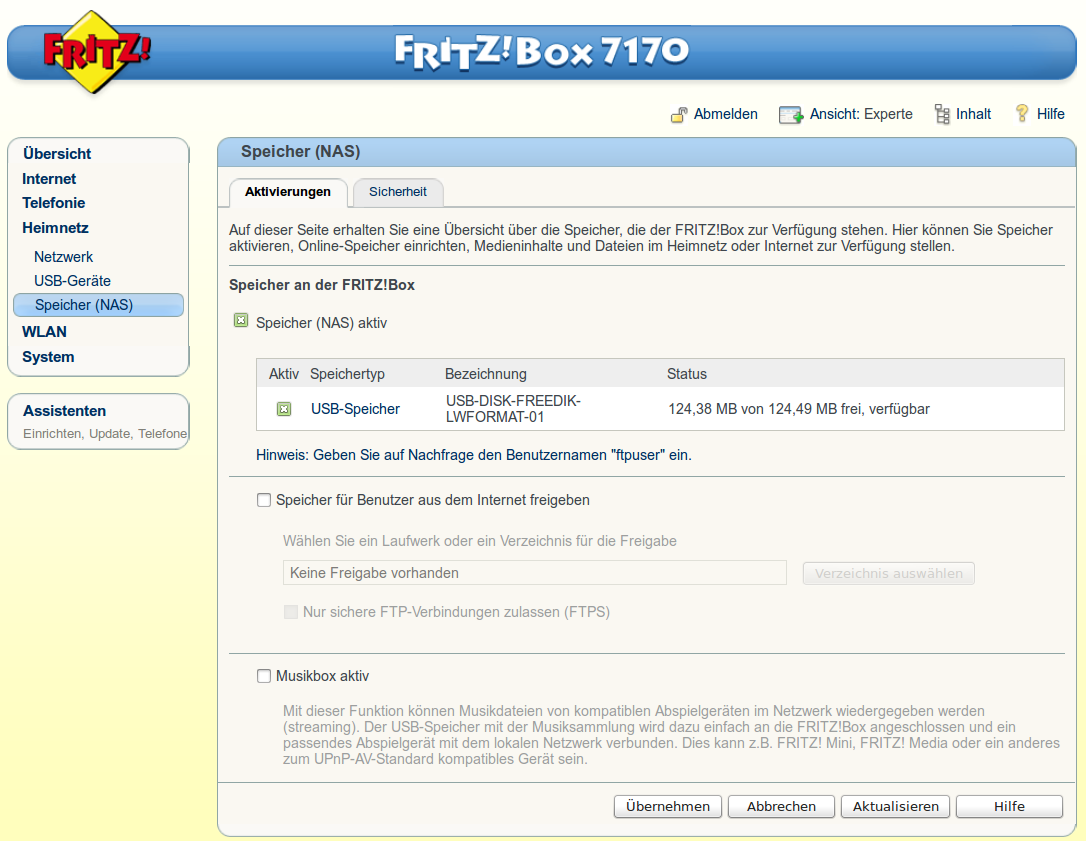This screenshot has height=841, width=1086.
Task: Open the Netzwerk submenu entry
Action: coord(63,257)
